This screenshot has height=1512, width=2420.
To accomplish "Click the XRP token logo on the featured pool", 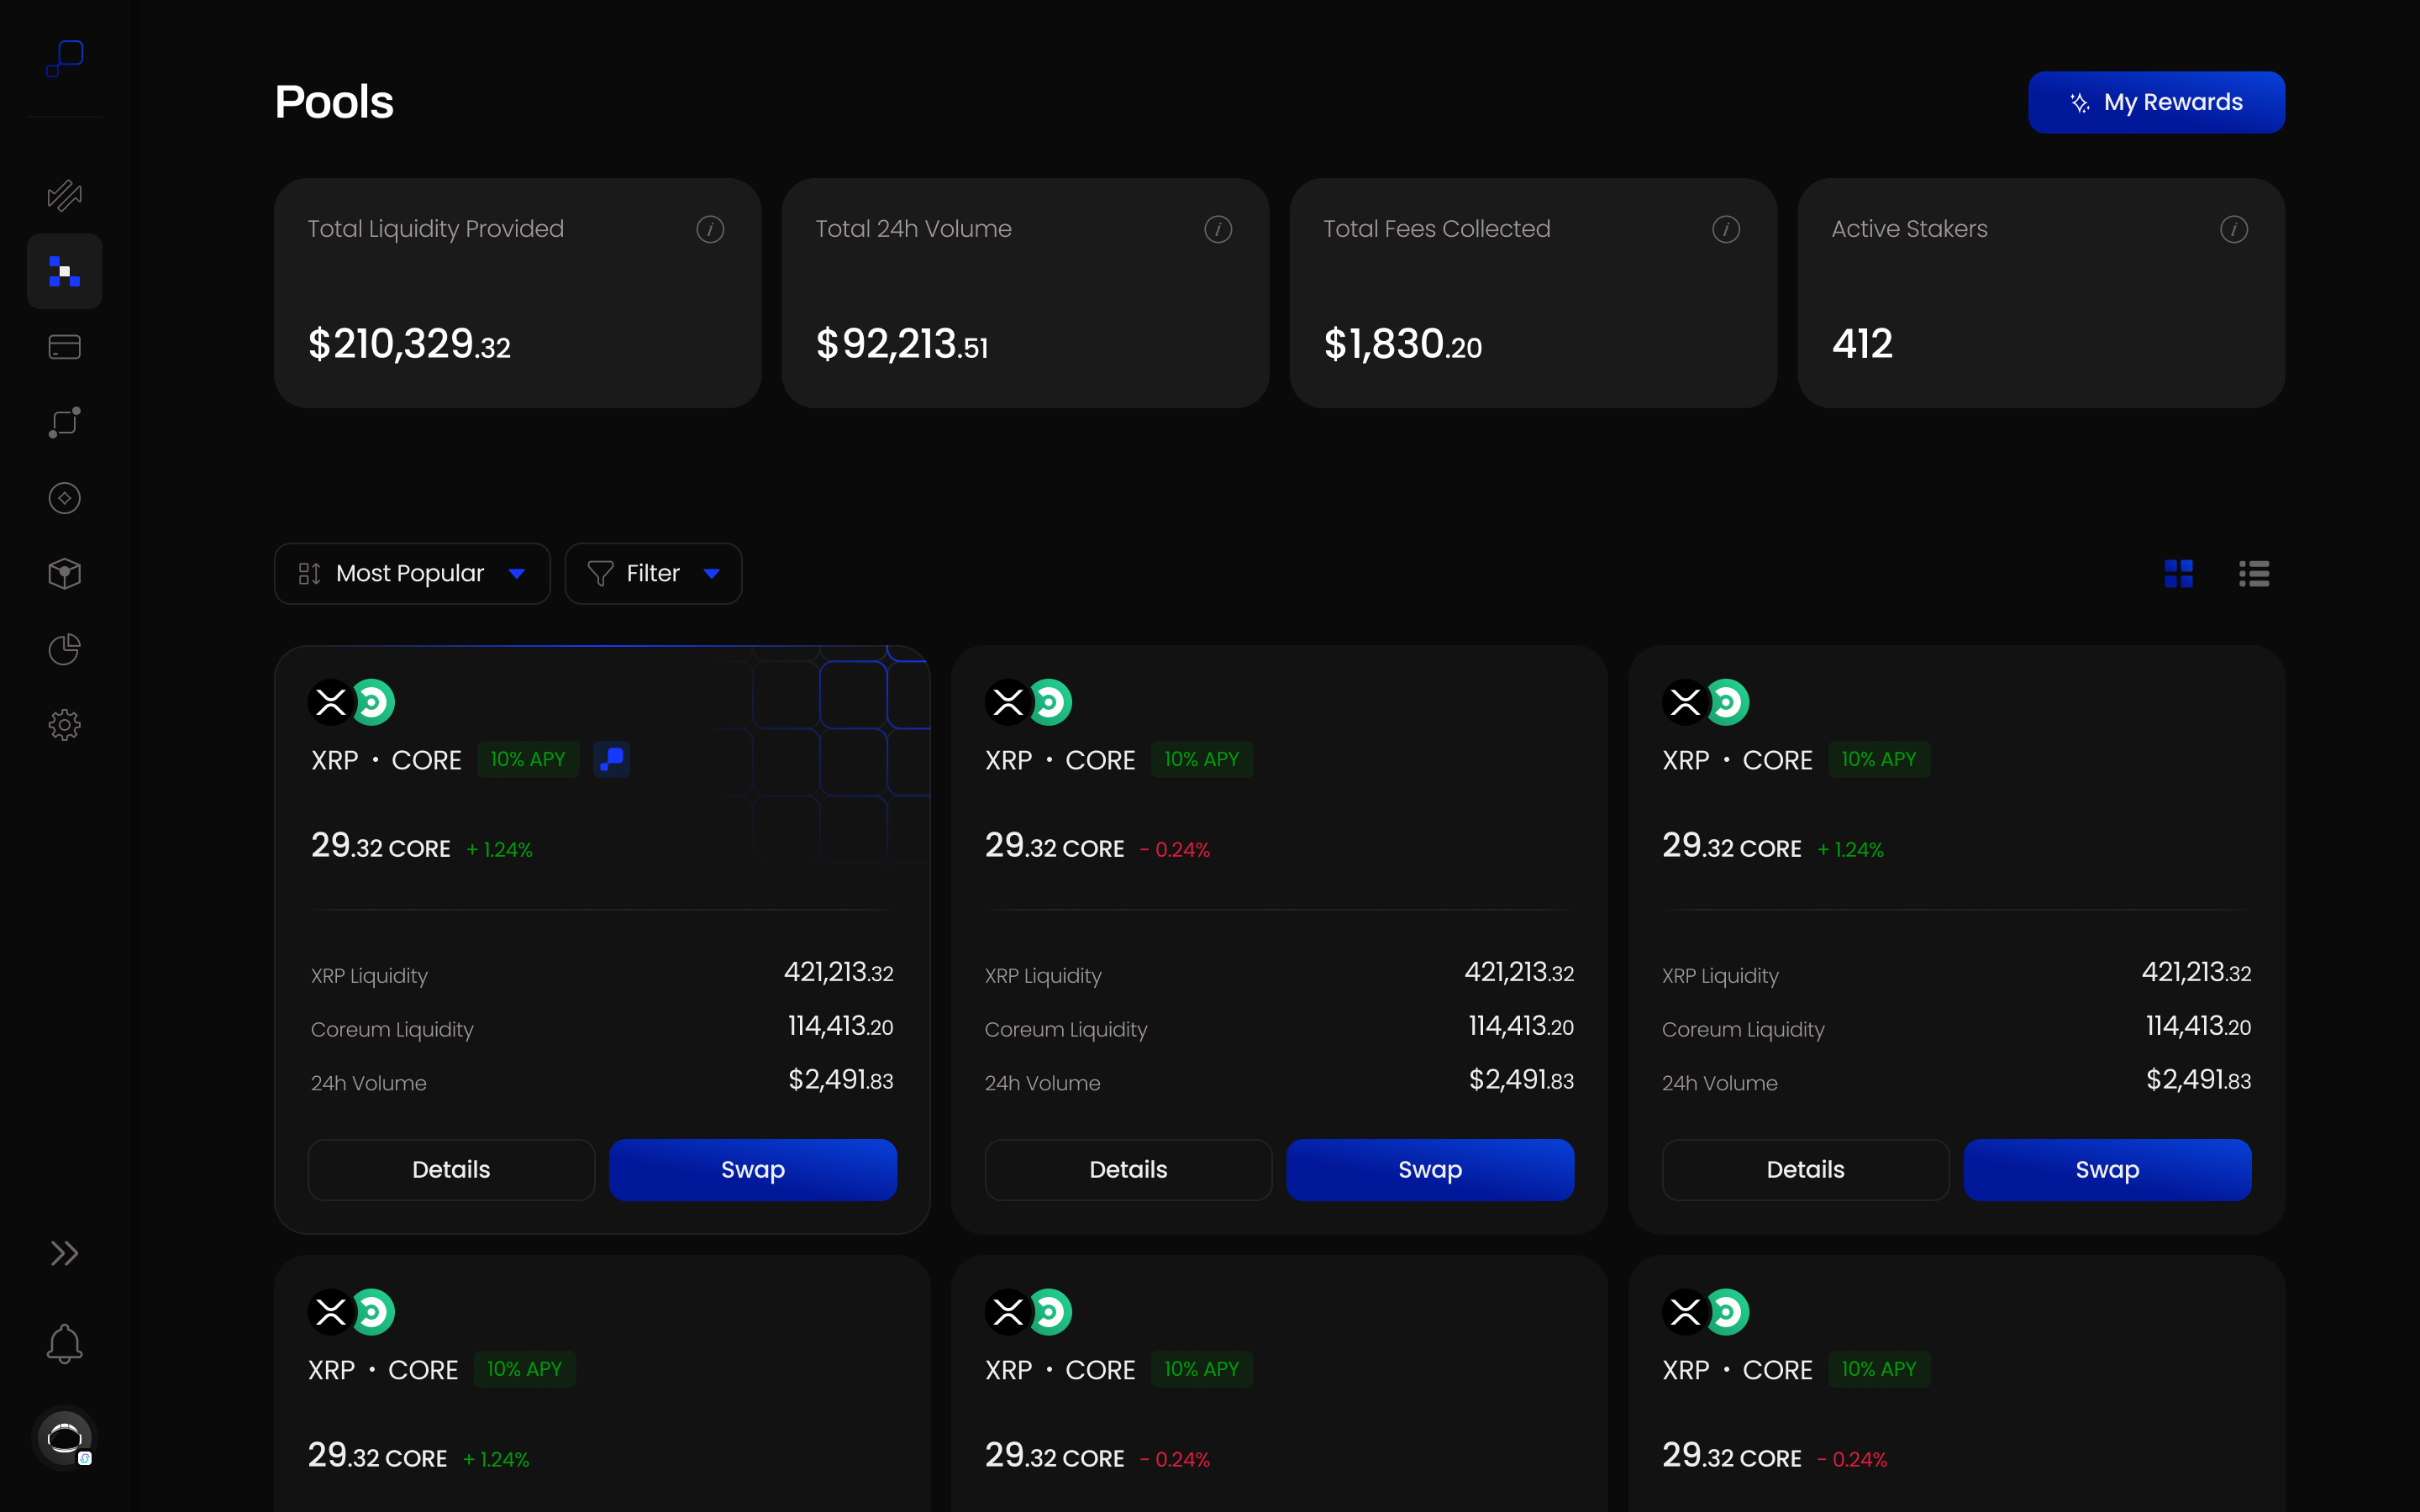I will pos(330,701).
